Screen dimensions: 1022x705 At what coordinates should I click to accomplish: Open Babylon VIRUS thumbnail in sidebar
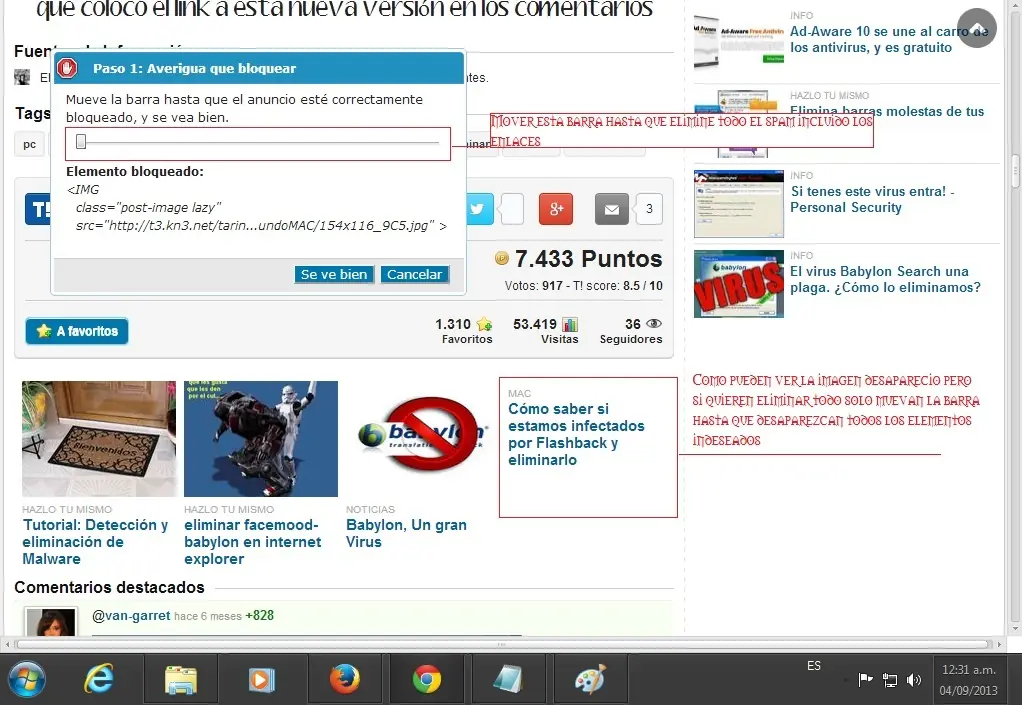(x=739, y=284)
